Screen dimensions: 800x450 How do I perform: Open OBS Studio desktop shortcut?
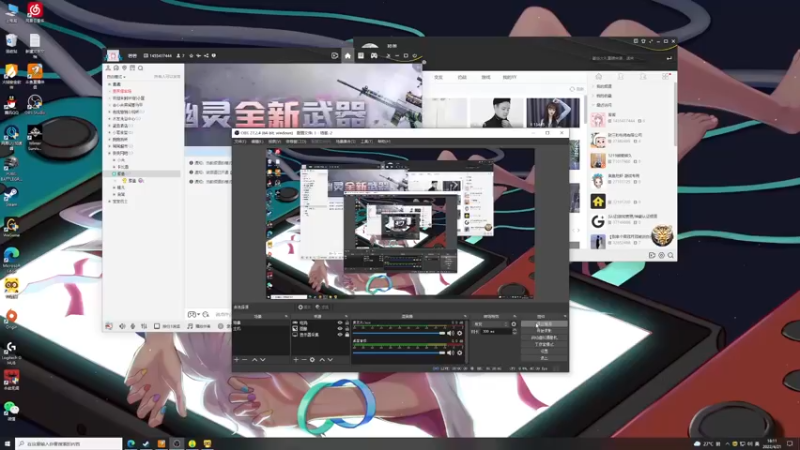(35, 105)
